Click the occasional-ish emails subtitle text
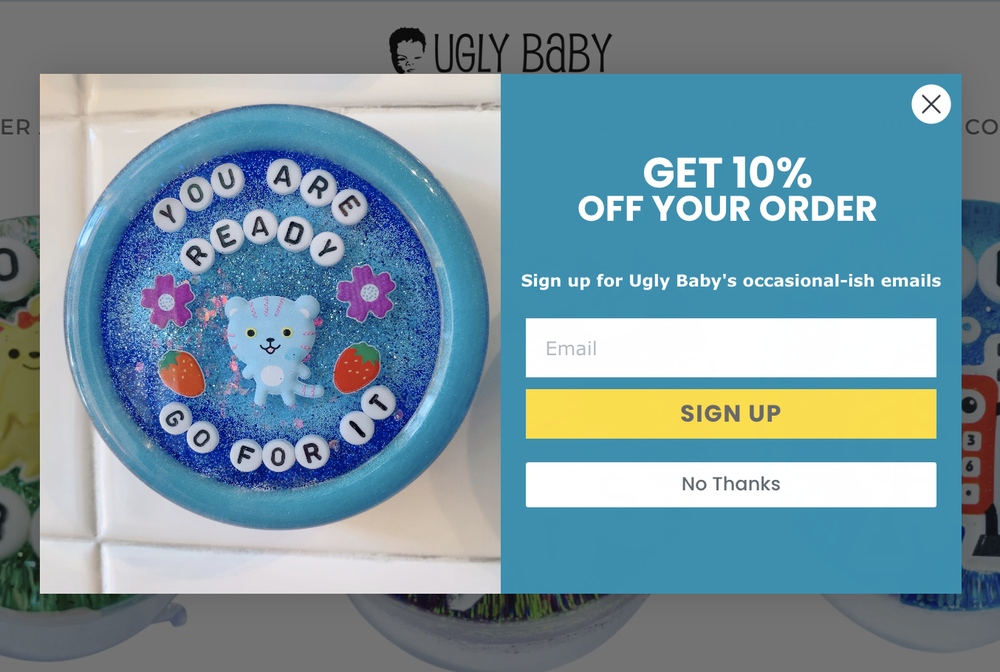The image size is (1000, 672). pyautogui.click(x=731, y=281)
